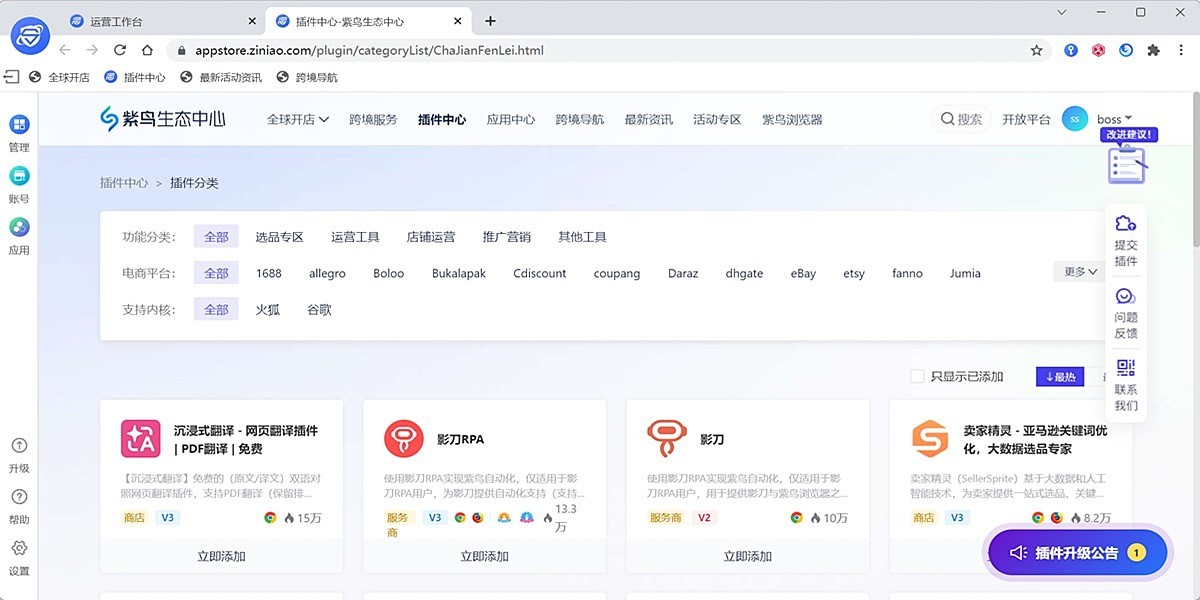Select 火狐 kernel support filter
1200x600 pixels.
pyautogui.click(x=267, y=309)
